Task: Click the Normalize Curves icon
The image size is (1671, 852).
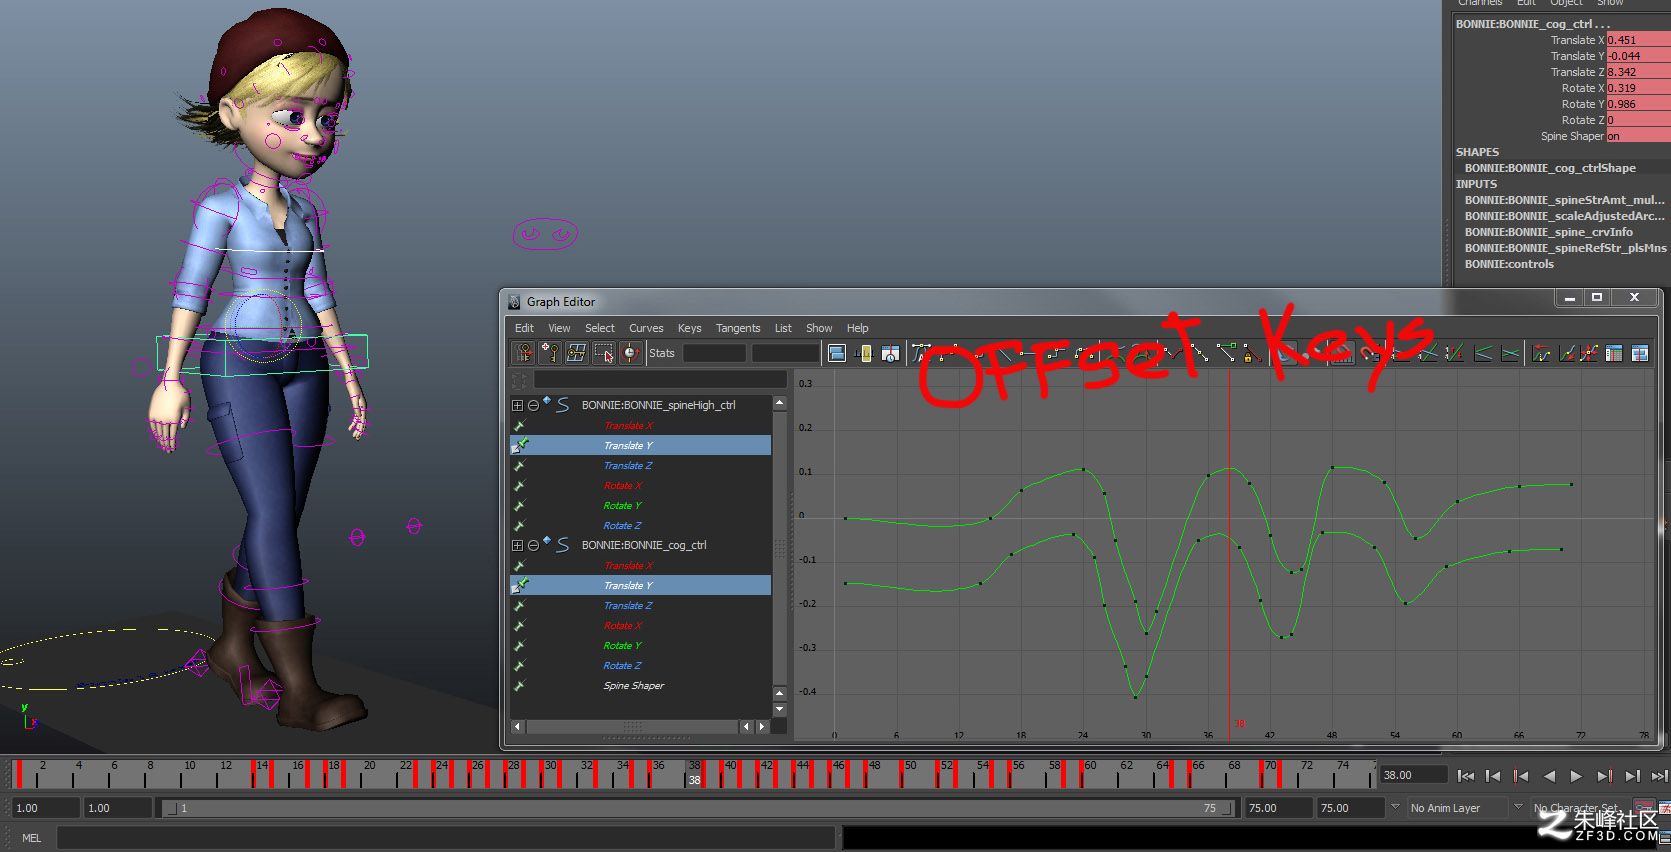Action: point(1399,353)
